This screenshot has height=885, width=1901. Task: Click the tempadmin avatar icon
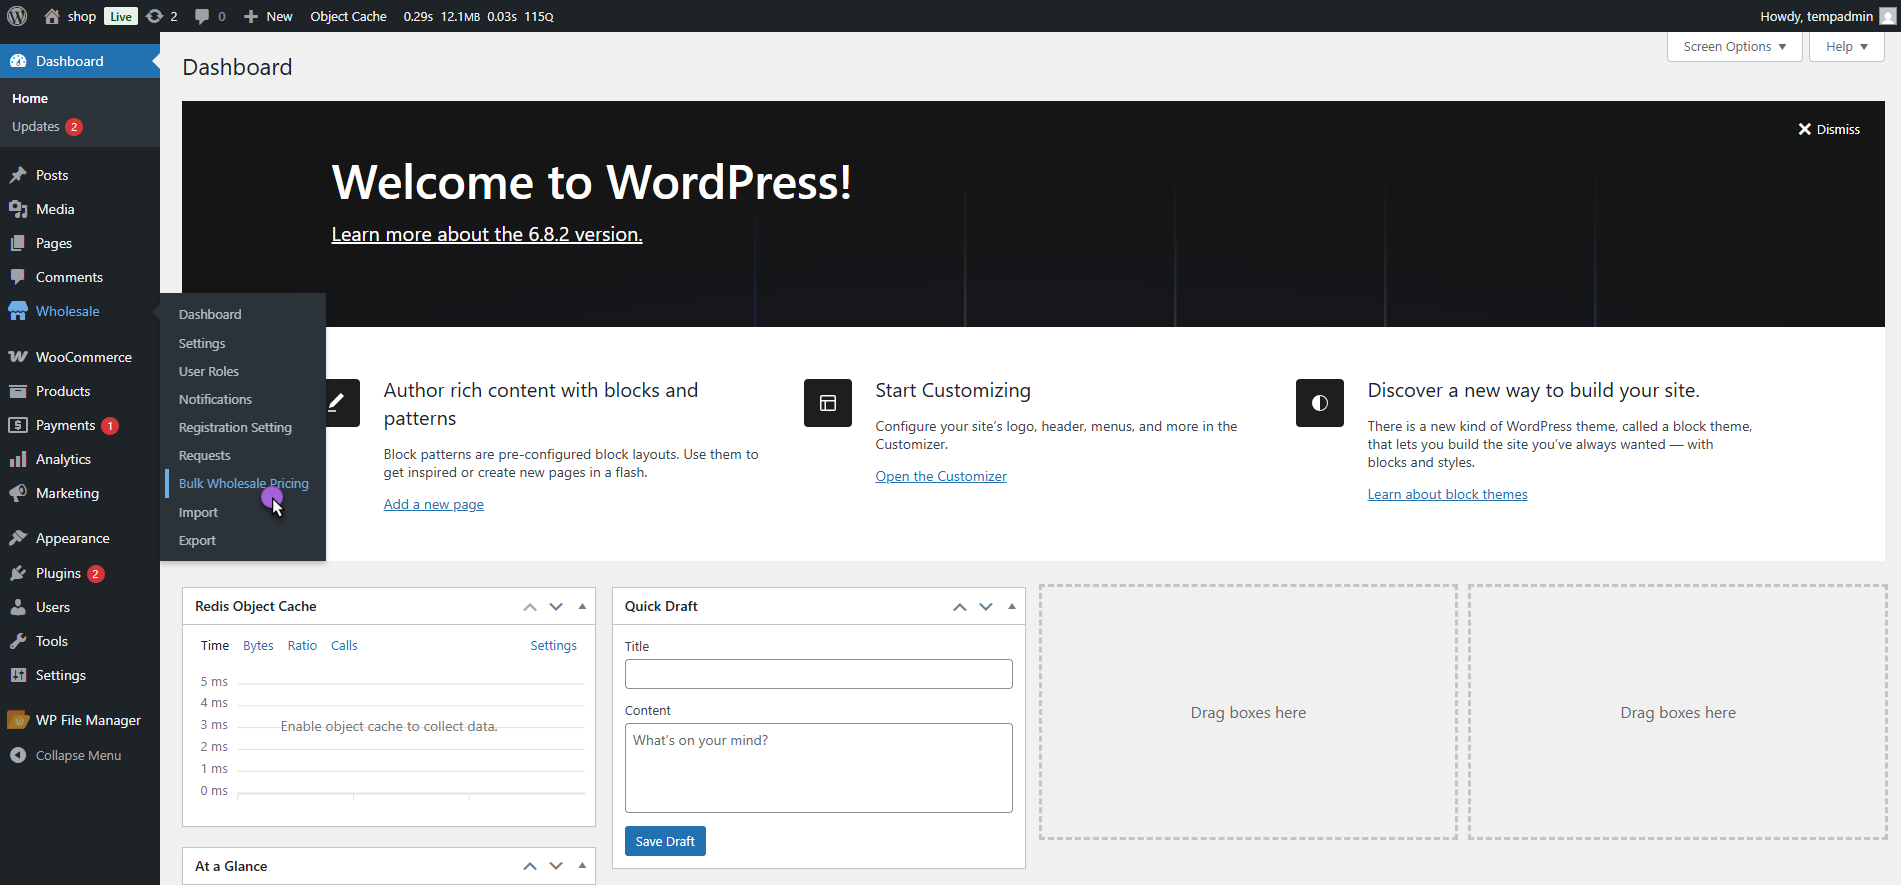pos(1887,16)
